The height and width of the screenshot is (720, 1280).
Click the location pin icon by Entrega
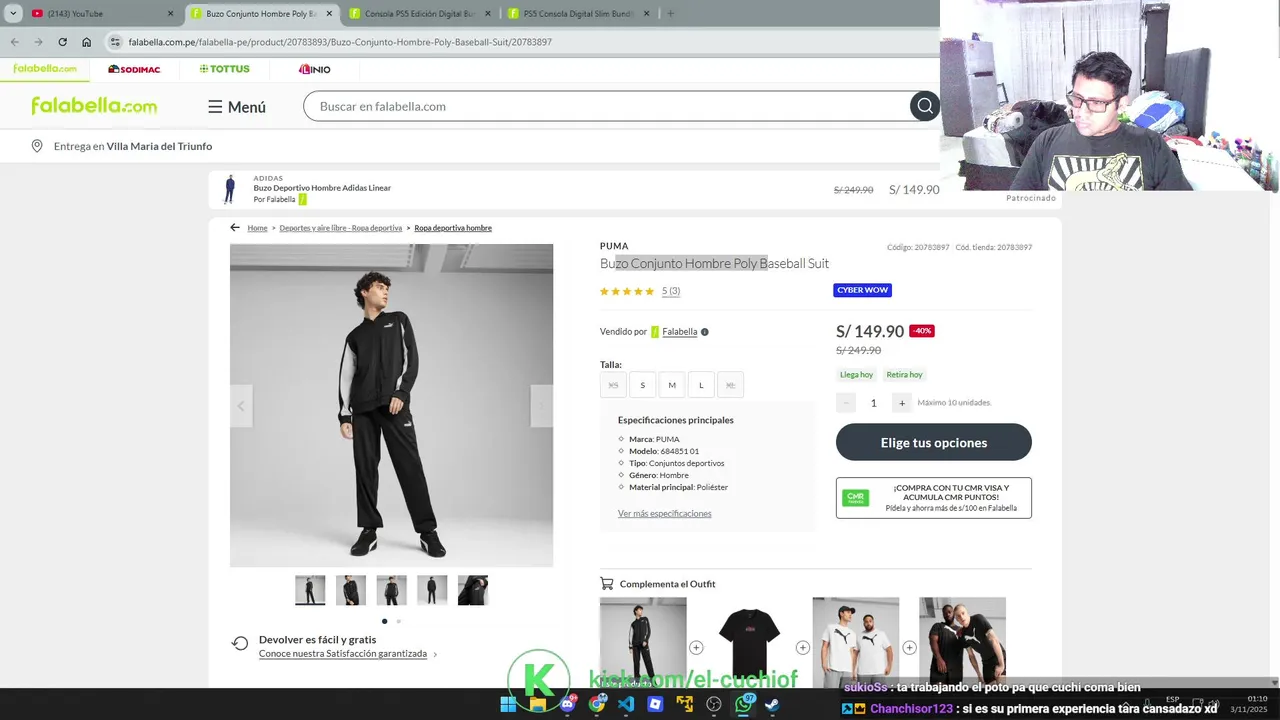(x=37, y=146)
